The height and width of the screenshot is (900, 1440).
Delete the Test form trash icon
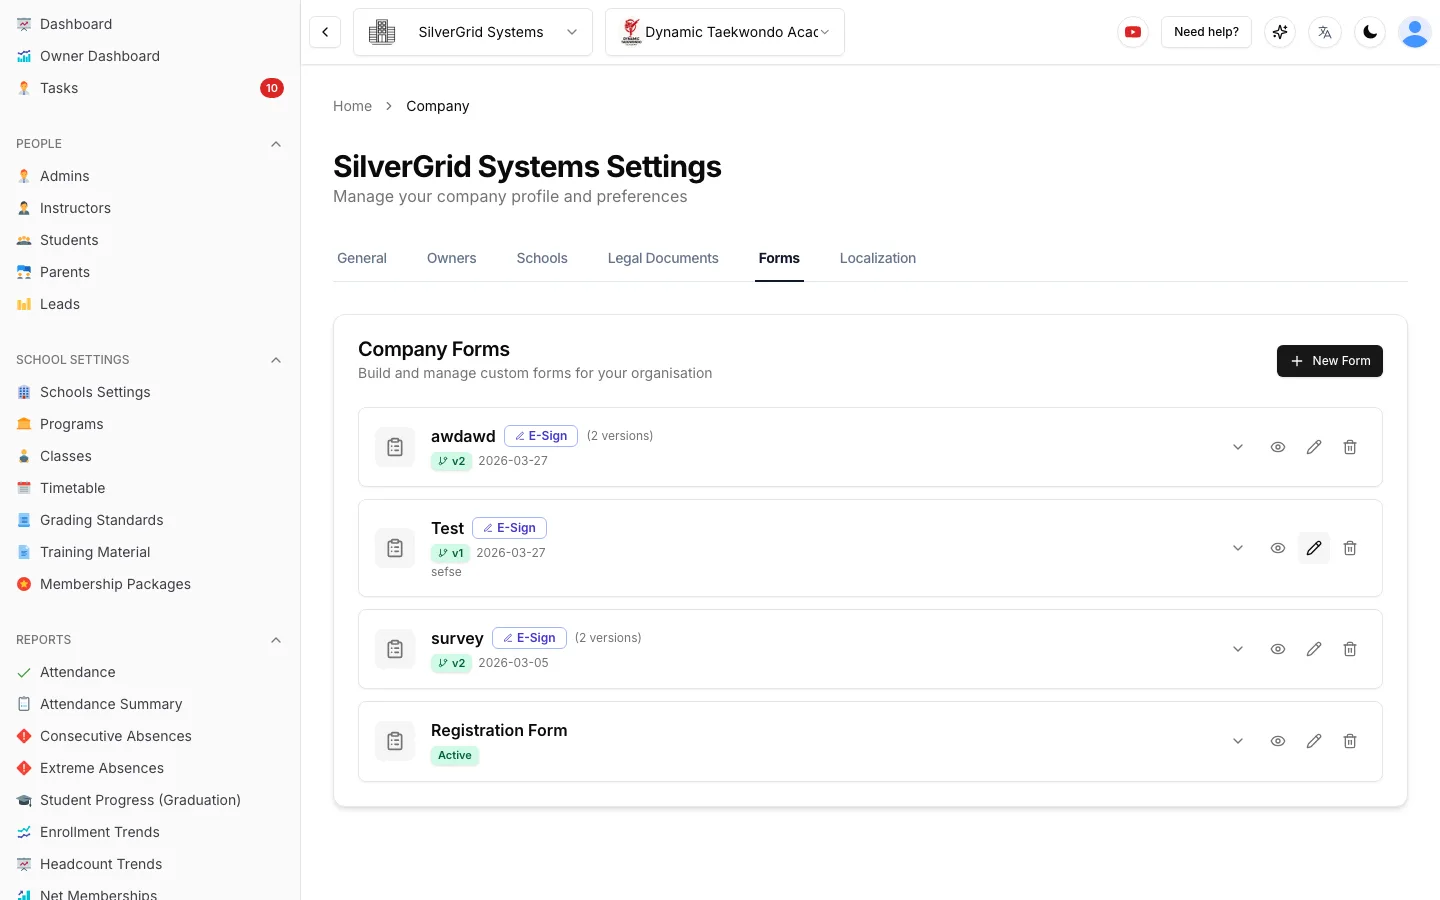(1350, 548)
